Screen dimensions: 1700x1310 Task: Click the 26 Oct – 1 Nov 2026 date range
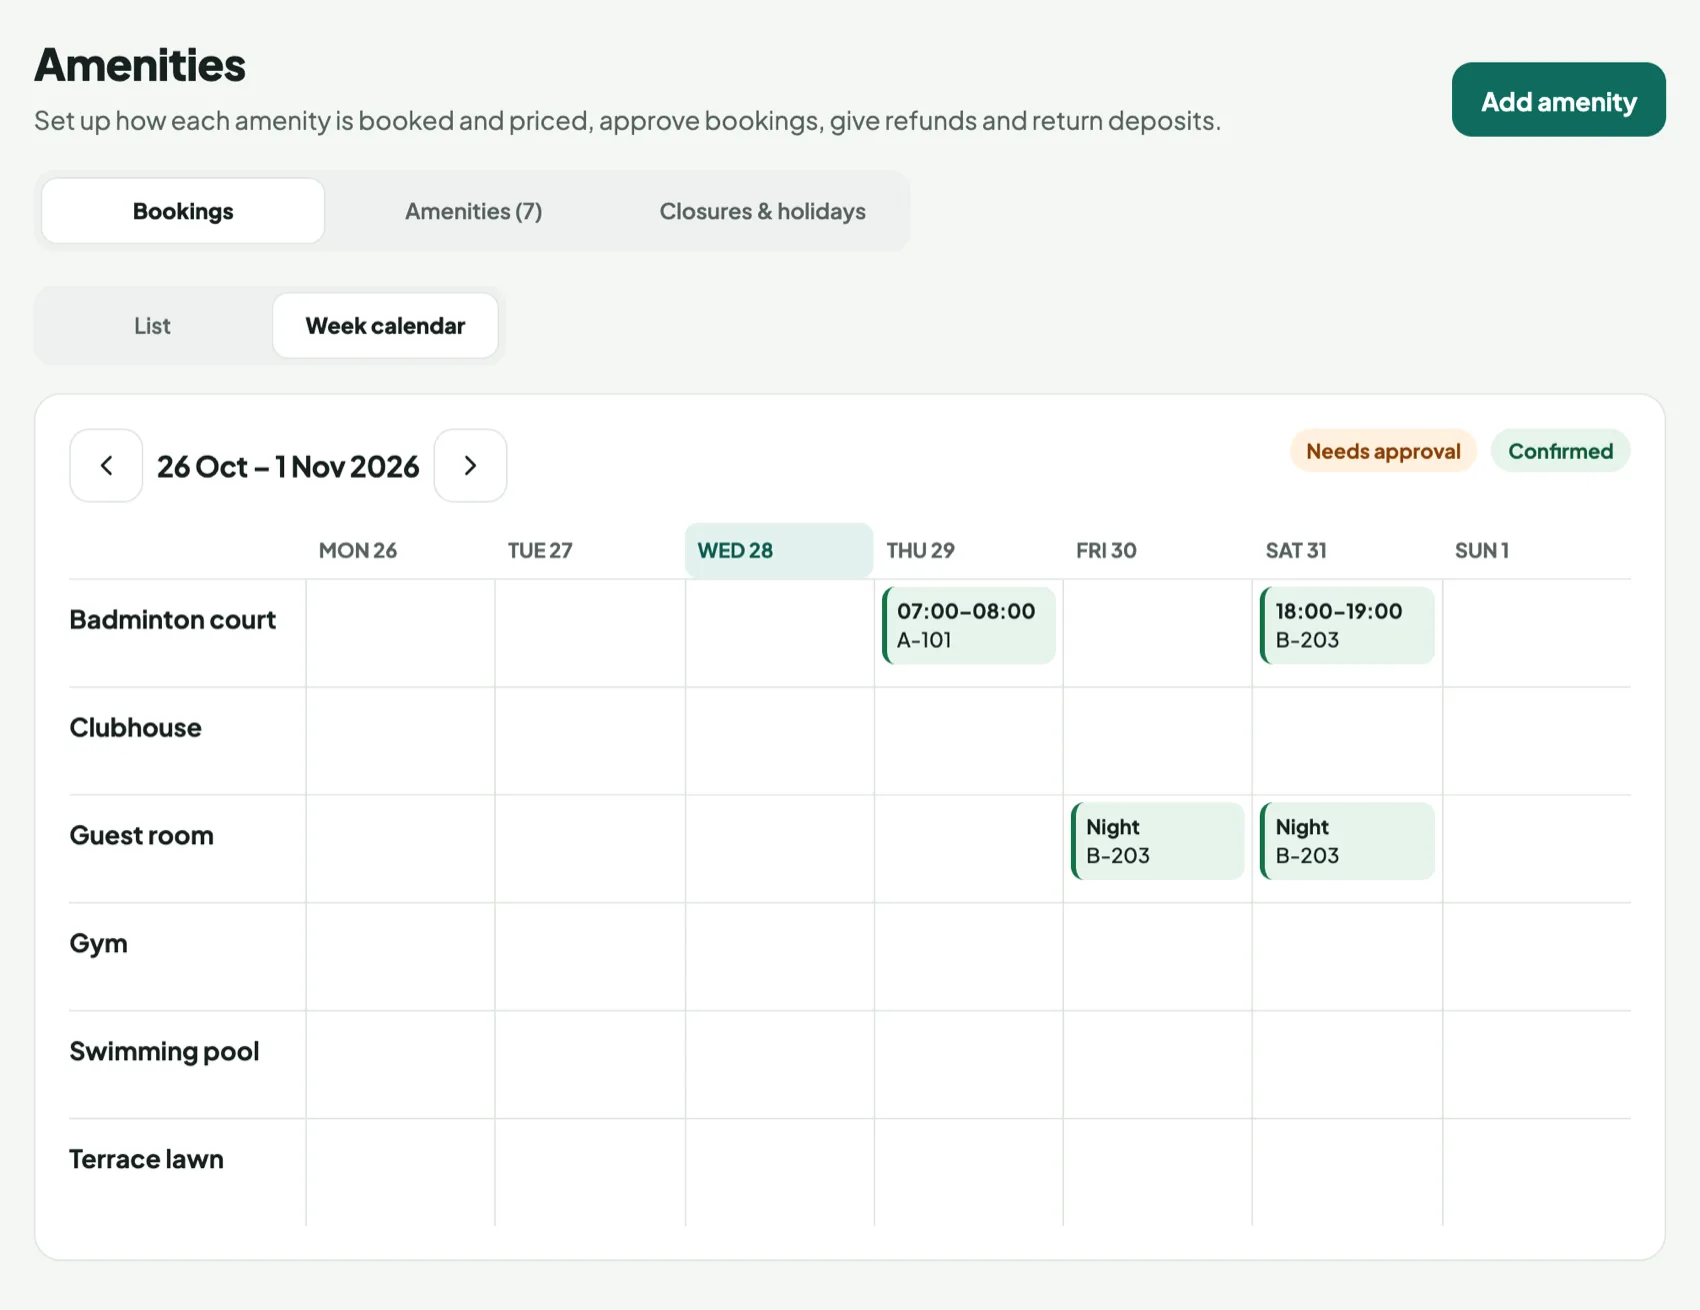click(288, 467)
